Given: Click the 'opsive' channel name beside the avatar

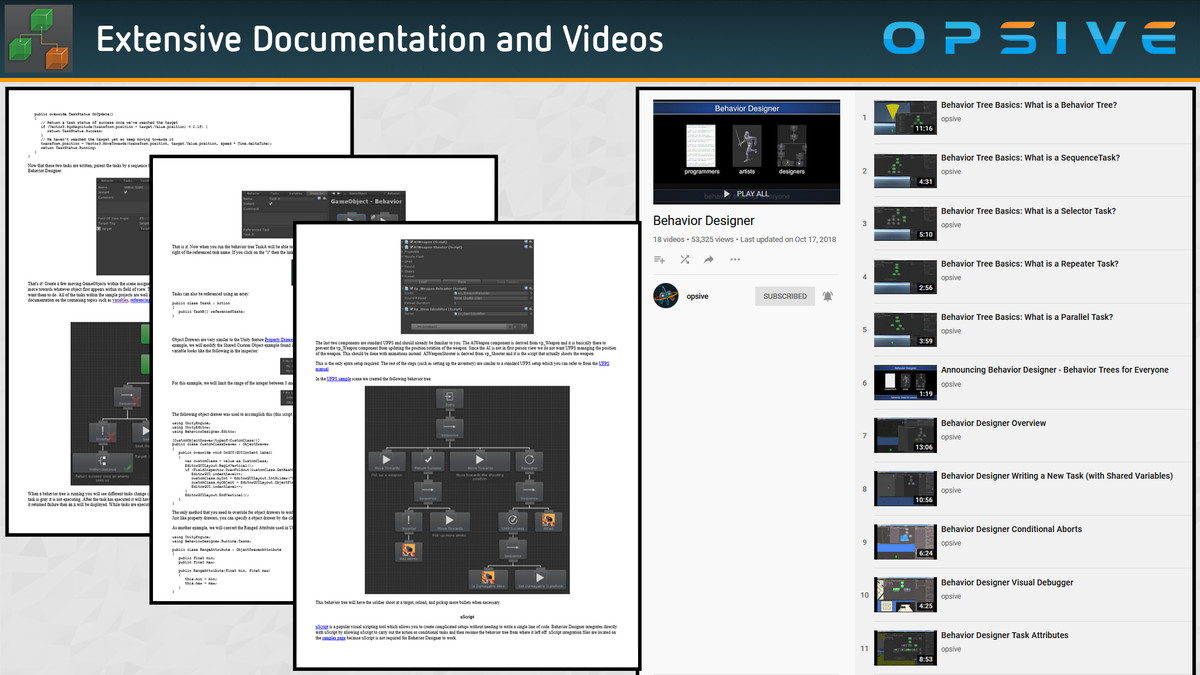Looking at the screenshot, I should (697, 296).
